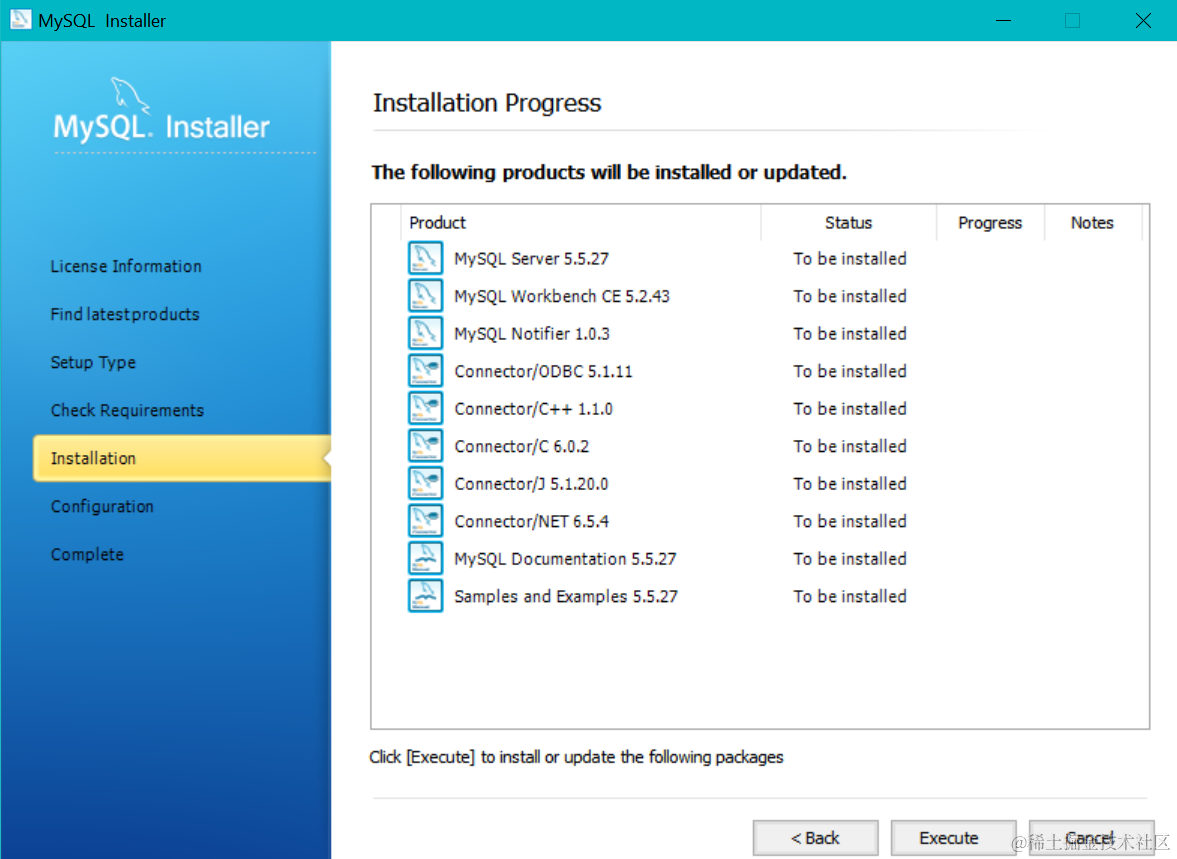
Task: Click the Progress column header
Action: click(x=990, y=223)
